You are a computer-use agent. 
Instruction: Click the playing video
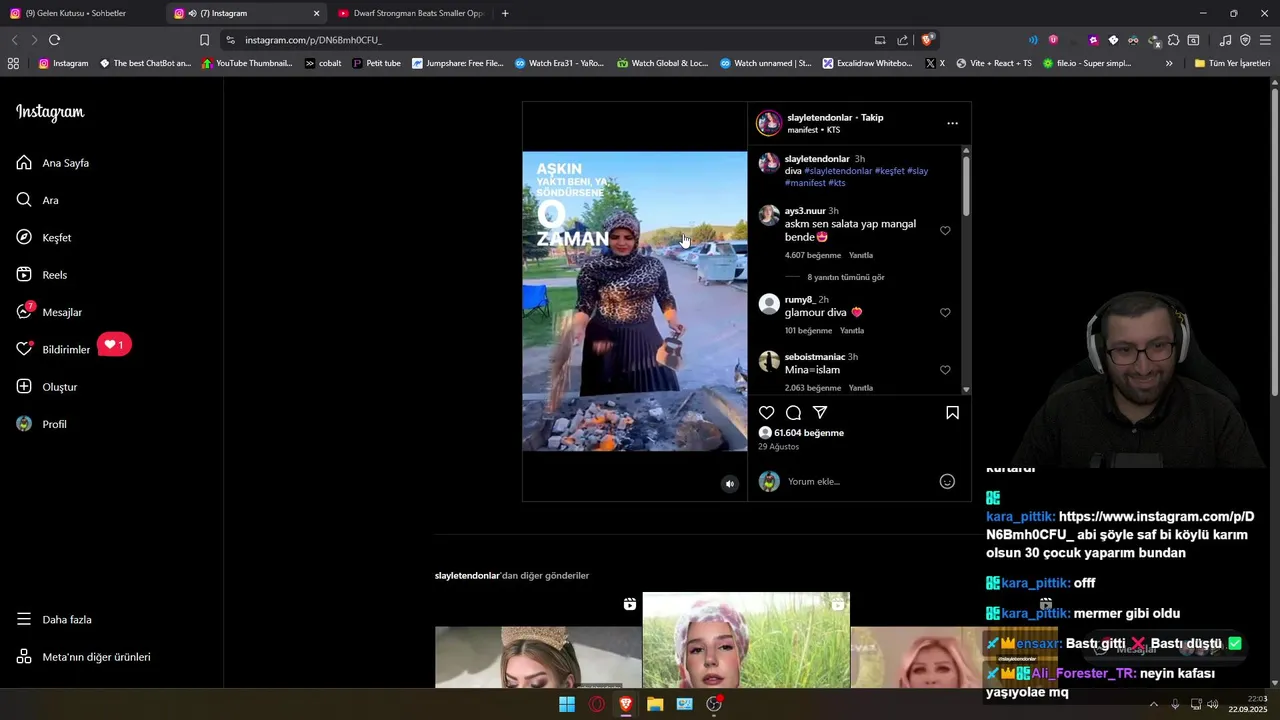[x=635, y=301]
